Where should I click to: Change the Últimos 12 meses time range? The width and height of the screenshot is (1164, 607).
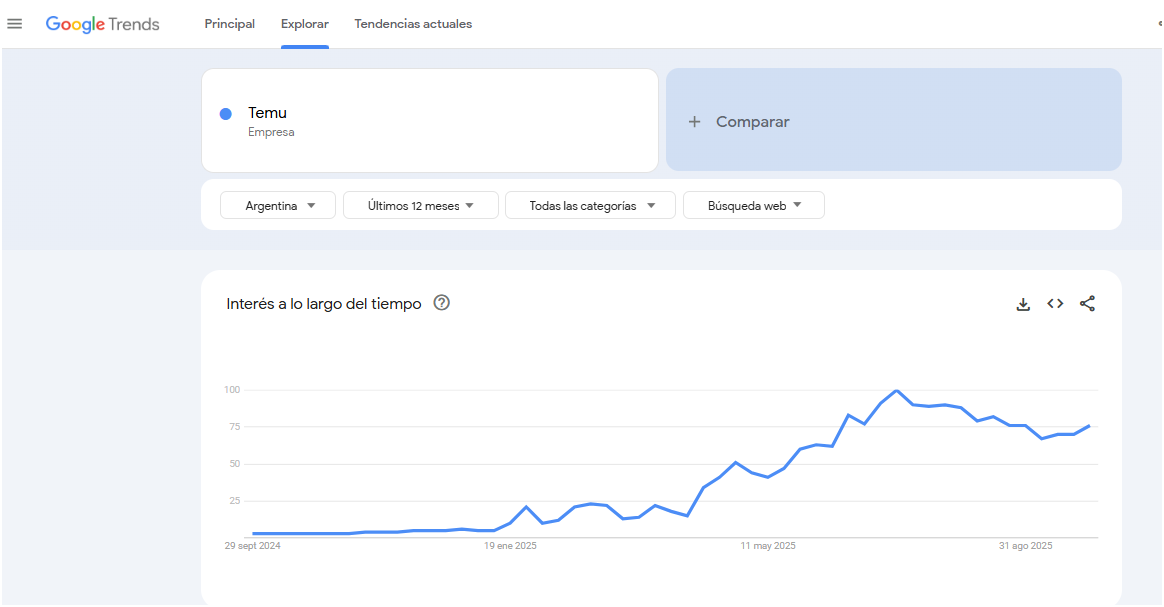tap(421, 206)
